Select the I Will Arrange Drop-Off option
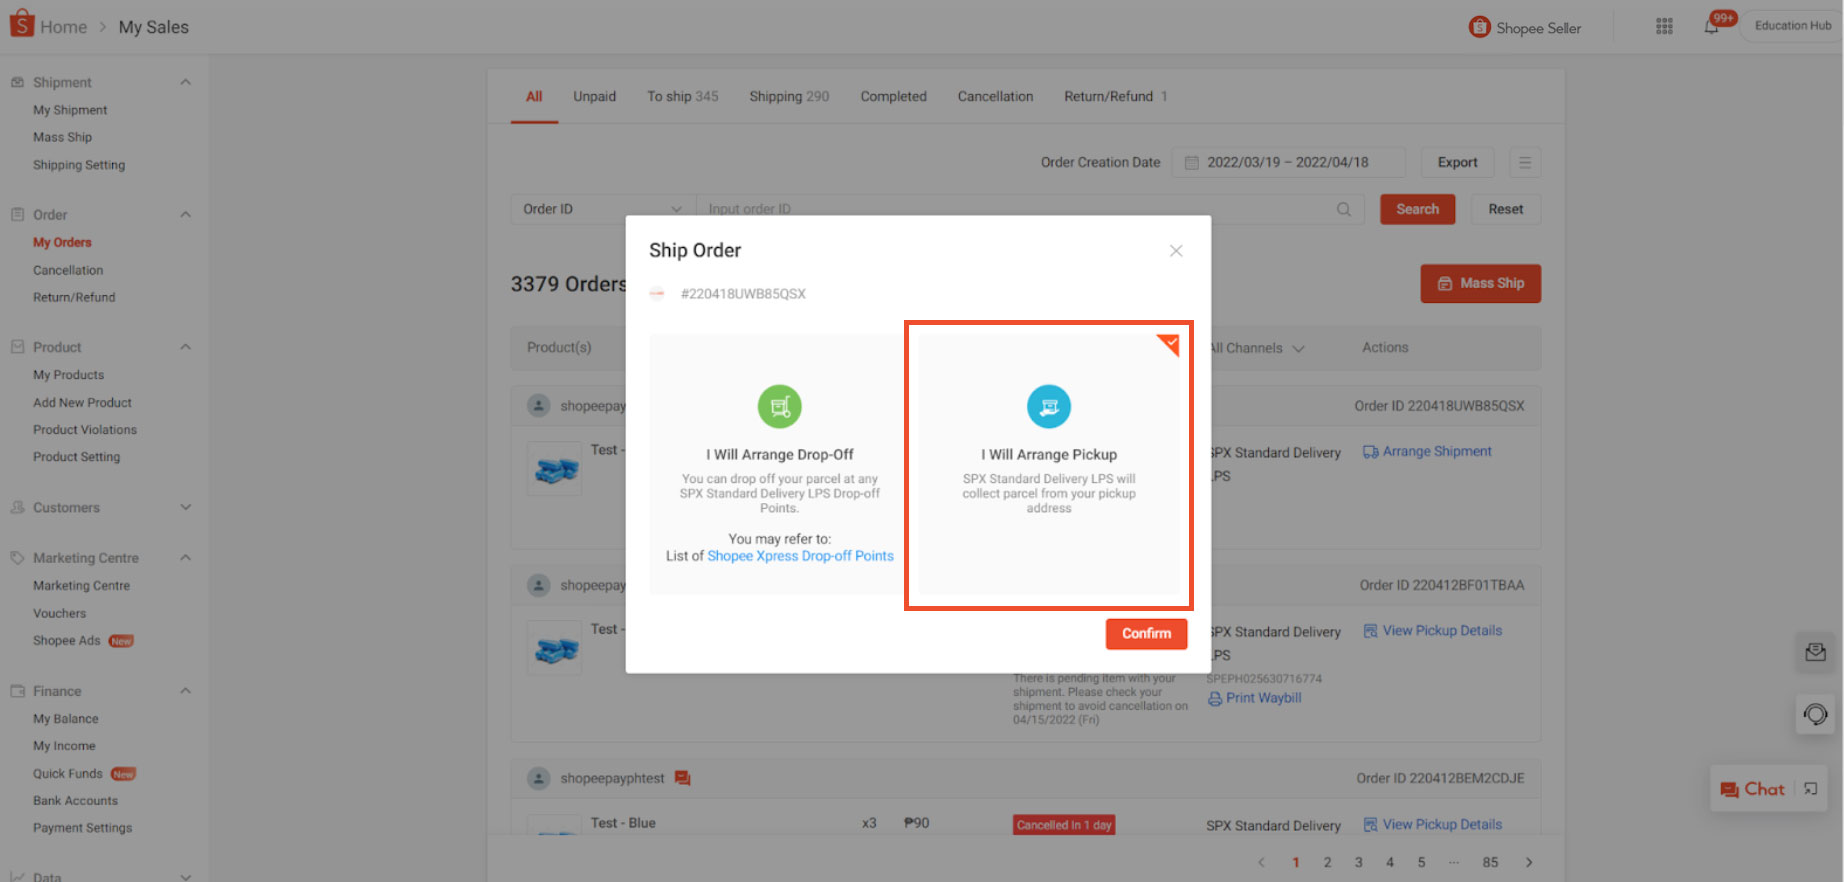The image size is (1844, 882). coord(779,465)
